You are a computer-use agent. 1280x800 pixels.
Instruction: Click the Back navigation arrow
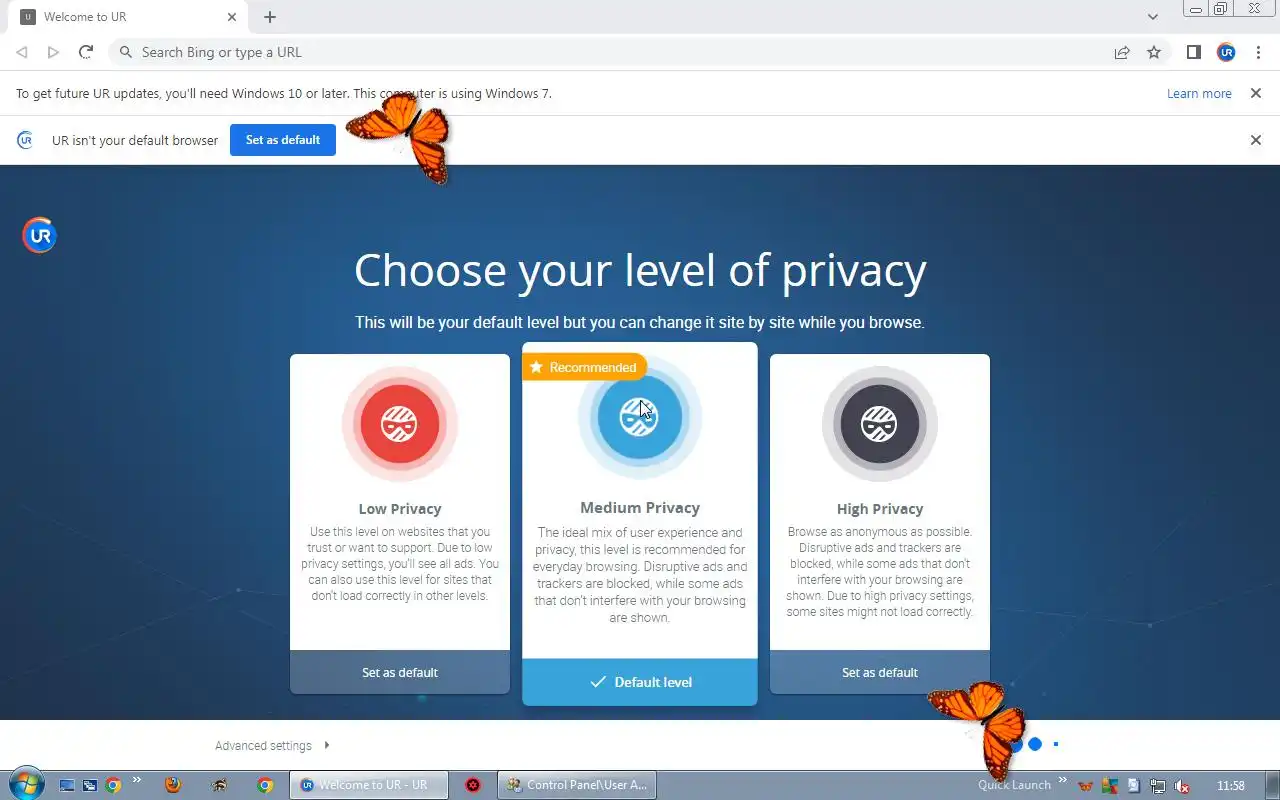coord(22,52)
